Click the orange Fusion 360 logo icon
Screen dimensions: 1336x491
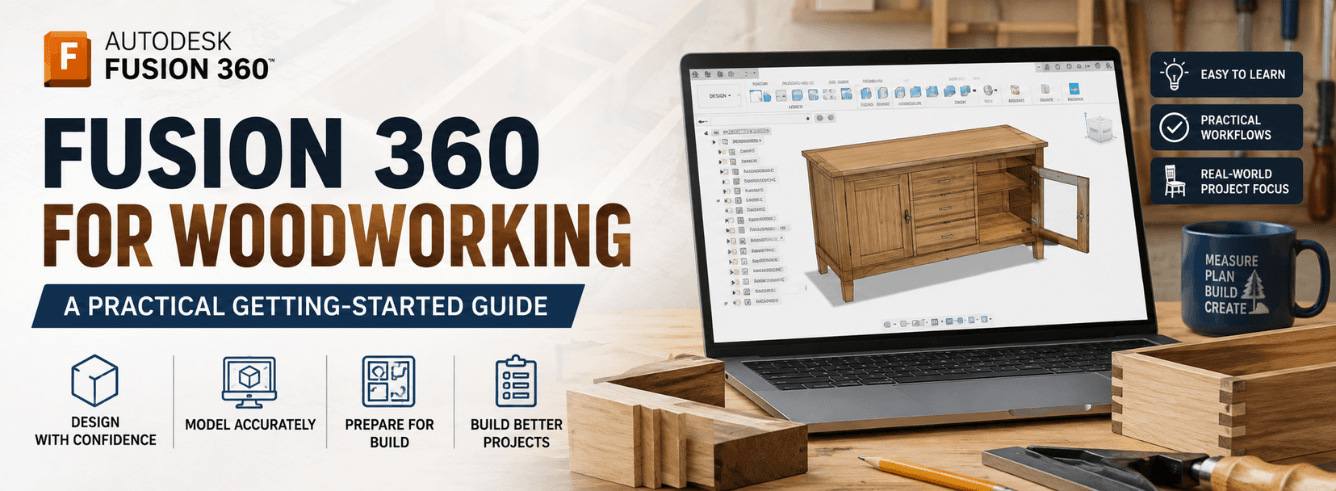67,58
